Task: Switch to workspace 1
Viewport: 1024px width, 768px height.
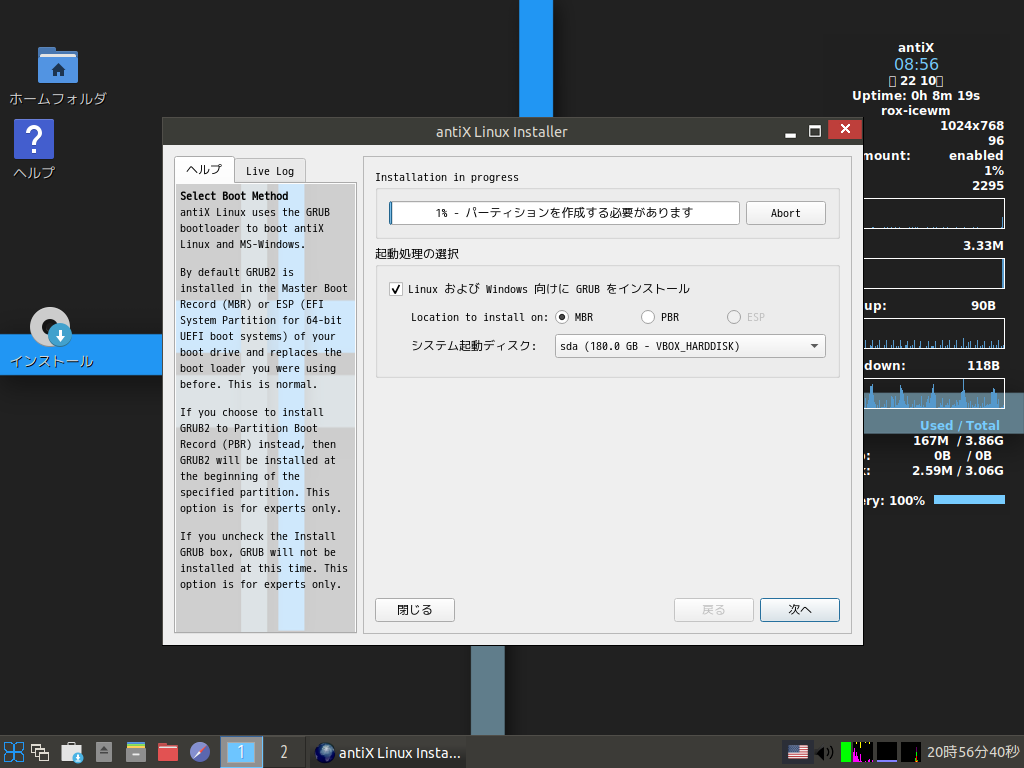Action: [241, 752]
